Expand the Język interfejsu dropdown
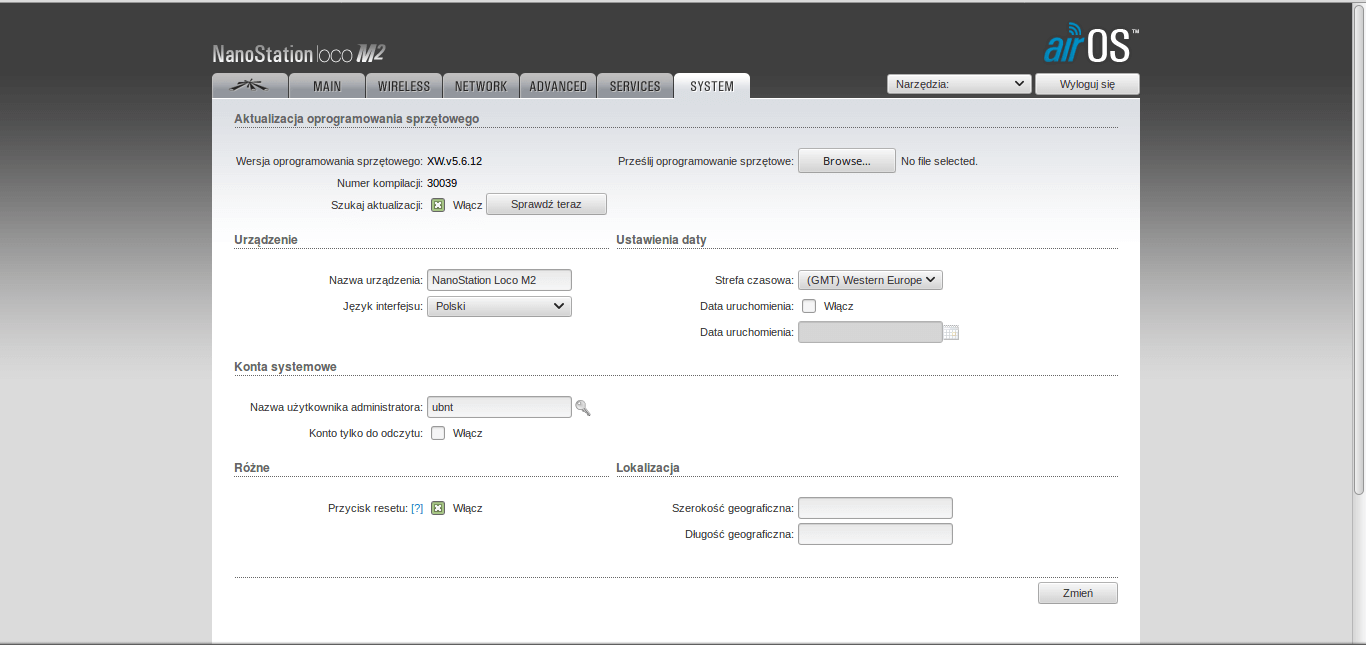The width and height of the screenshot is (1366, 645). pyautogui.click(x=499, y=306)
